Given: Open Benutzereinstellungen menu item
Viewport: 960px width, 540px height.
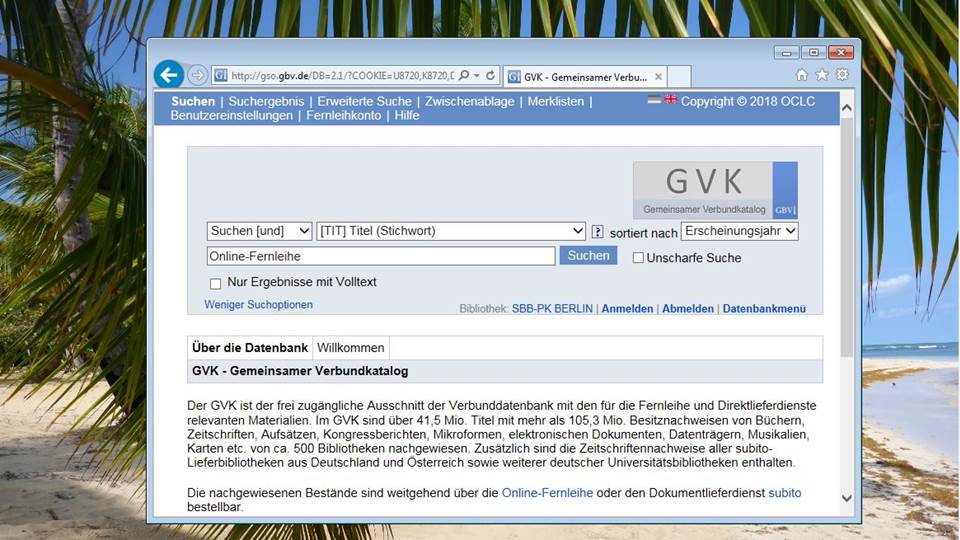Looking at the screenshot, I should tap(231, 116).
